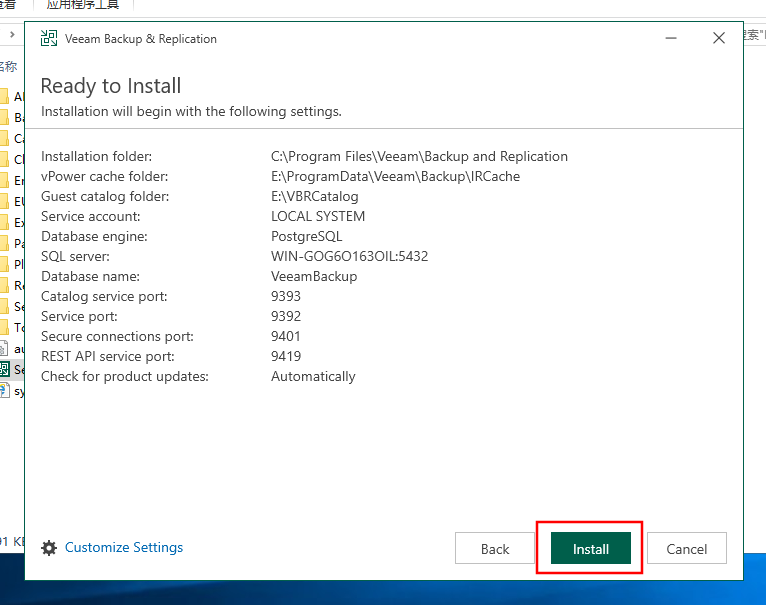Select the Check for product updates label

125,377
